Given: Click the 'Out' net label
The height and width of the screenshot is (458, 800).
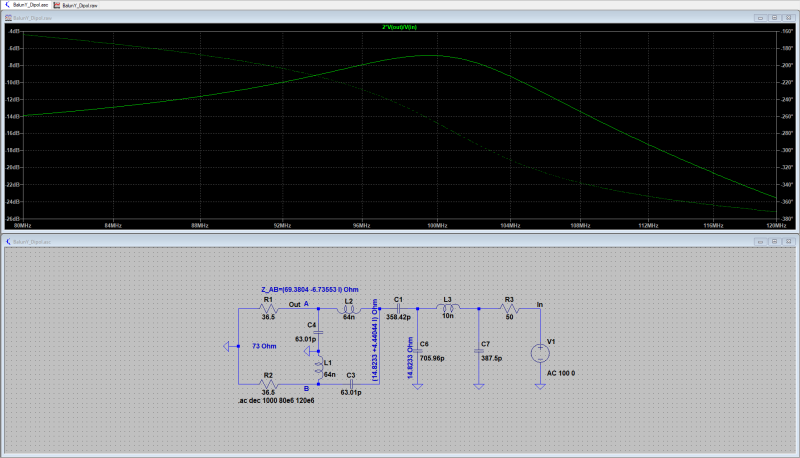Looking at the screenshot, I should pyautogui.click(x=294, y=304).
